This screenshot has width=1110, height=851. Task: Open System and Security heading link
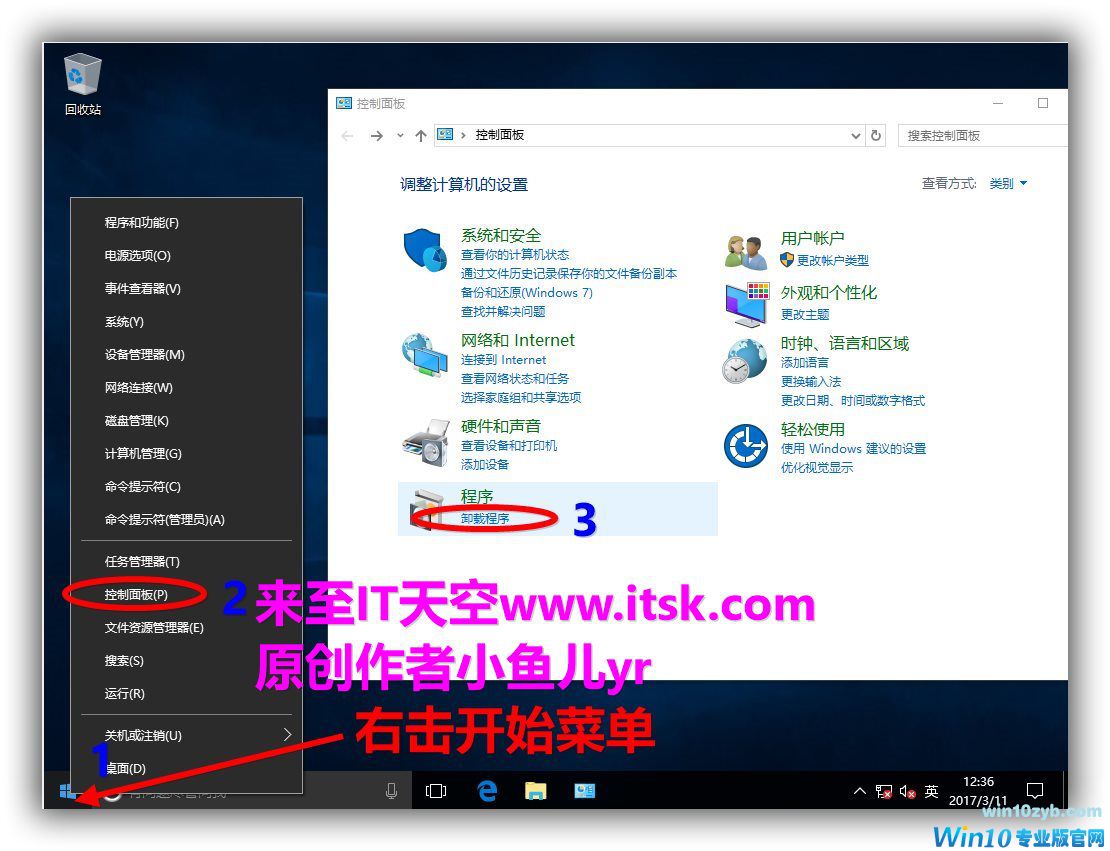(x=501, y=236)
